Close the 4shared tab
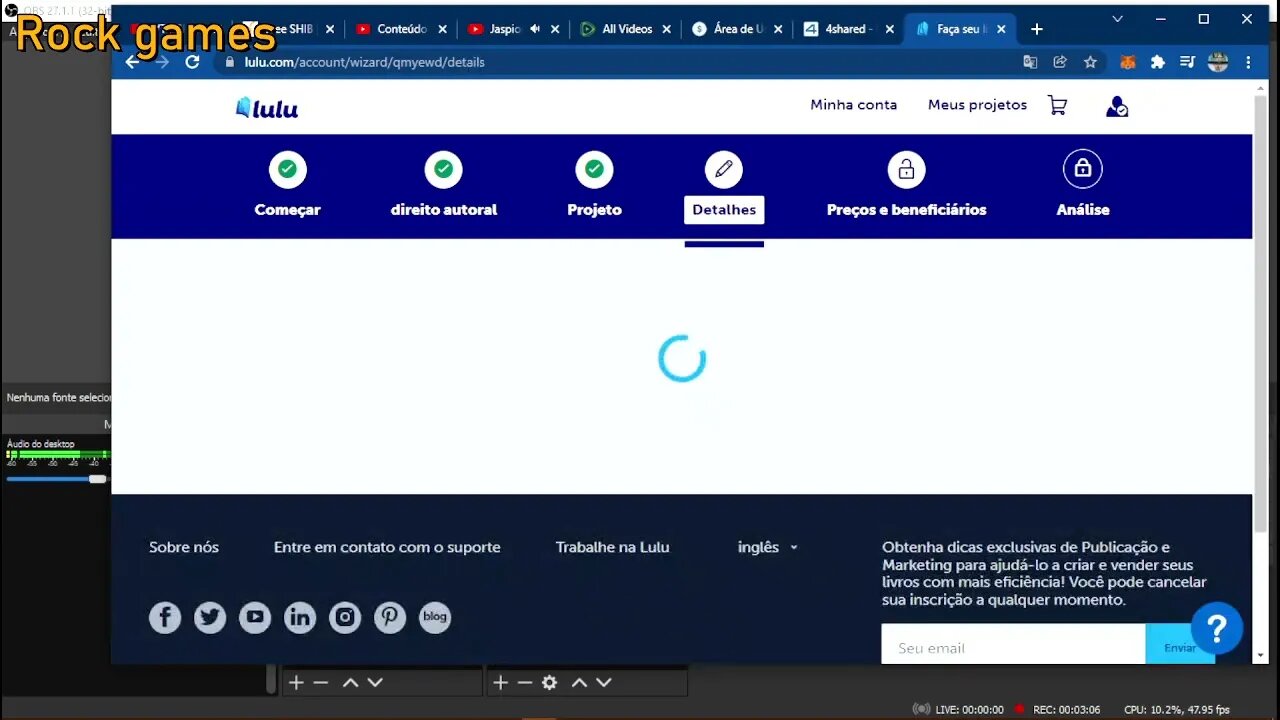The image size is (1280, 720). [x=889, y=29]
